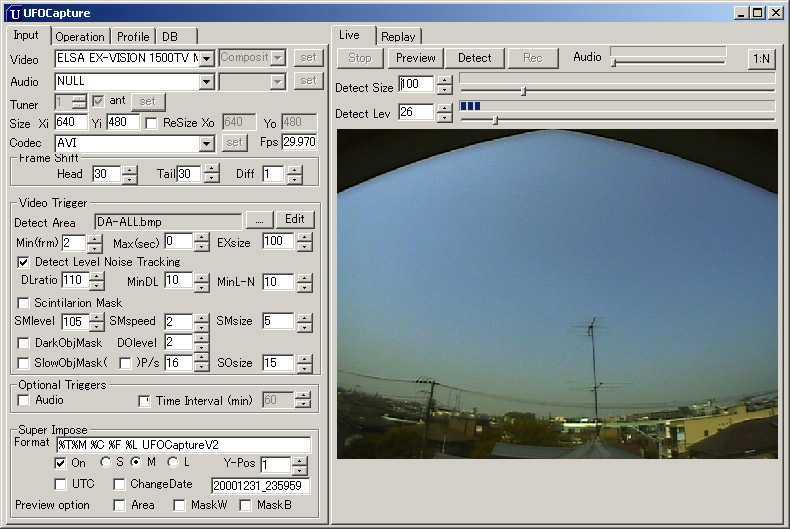
Task: Click the Detect Area DA-ALL.bmp field
Action: pos(168,222)
